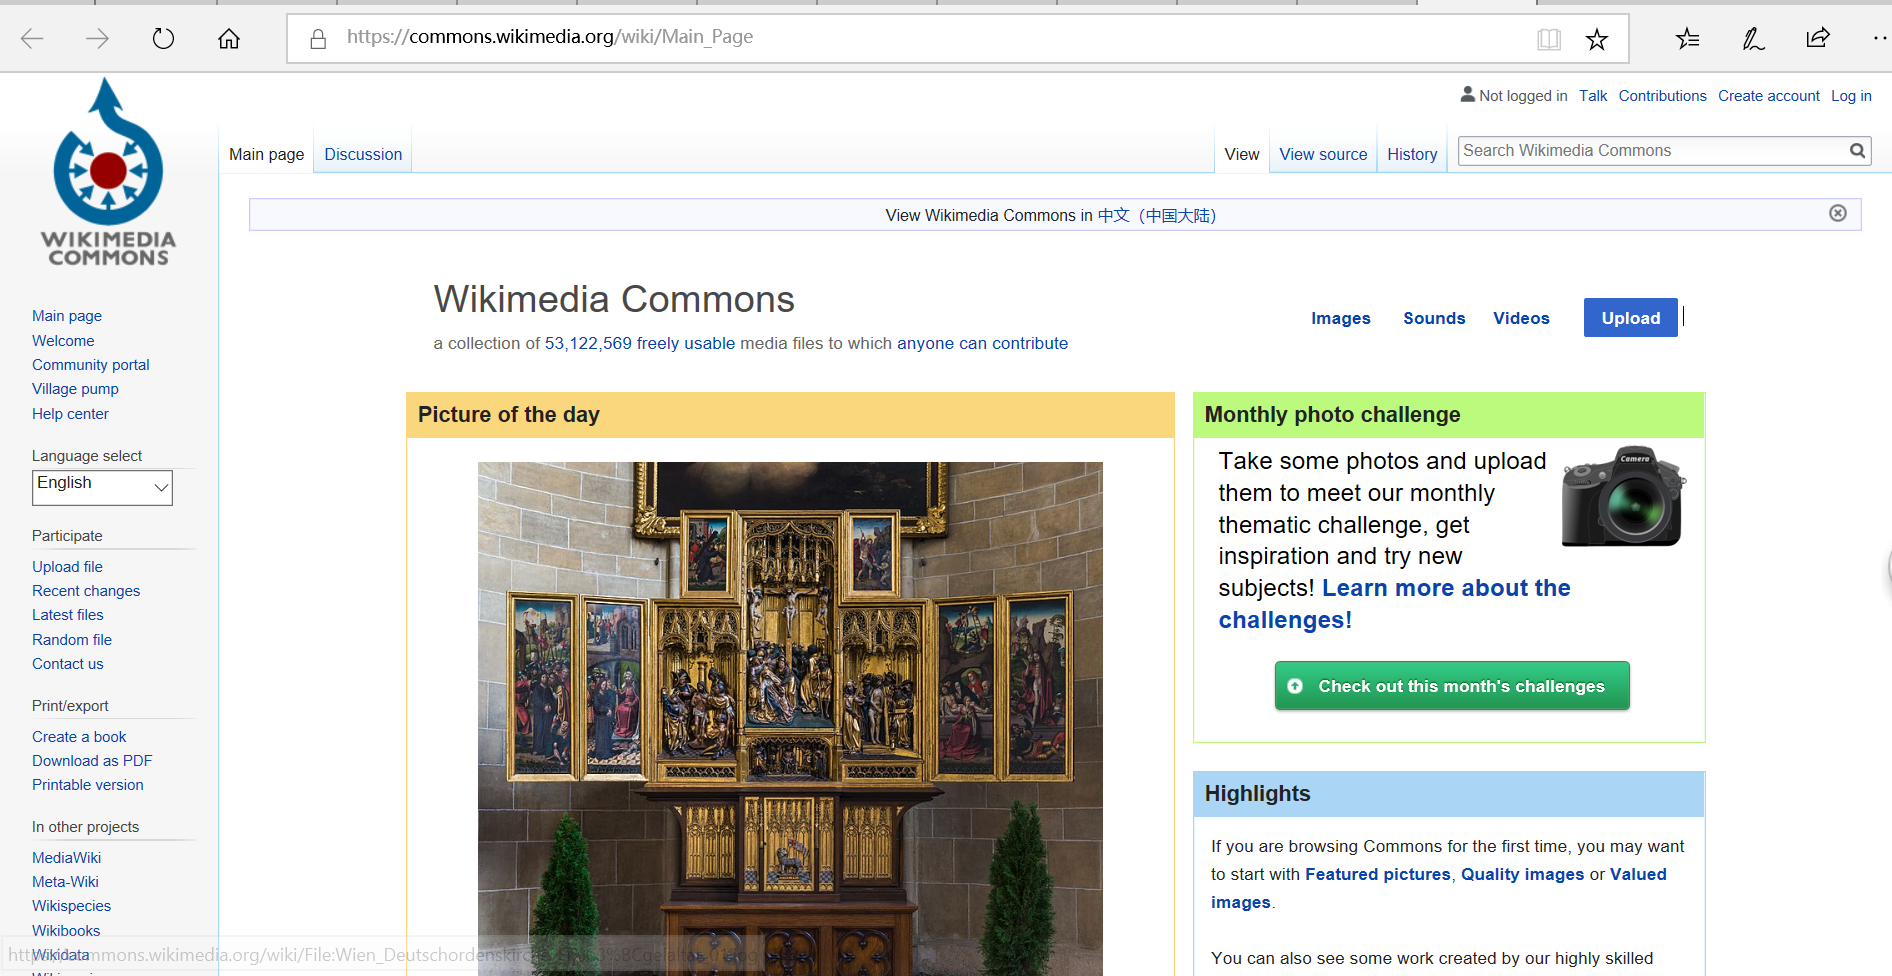Image resolution: width=1892 pixels, height=976 pixels.
Task: Open the Featured pictures link
Action: [x=1377, y=874]
